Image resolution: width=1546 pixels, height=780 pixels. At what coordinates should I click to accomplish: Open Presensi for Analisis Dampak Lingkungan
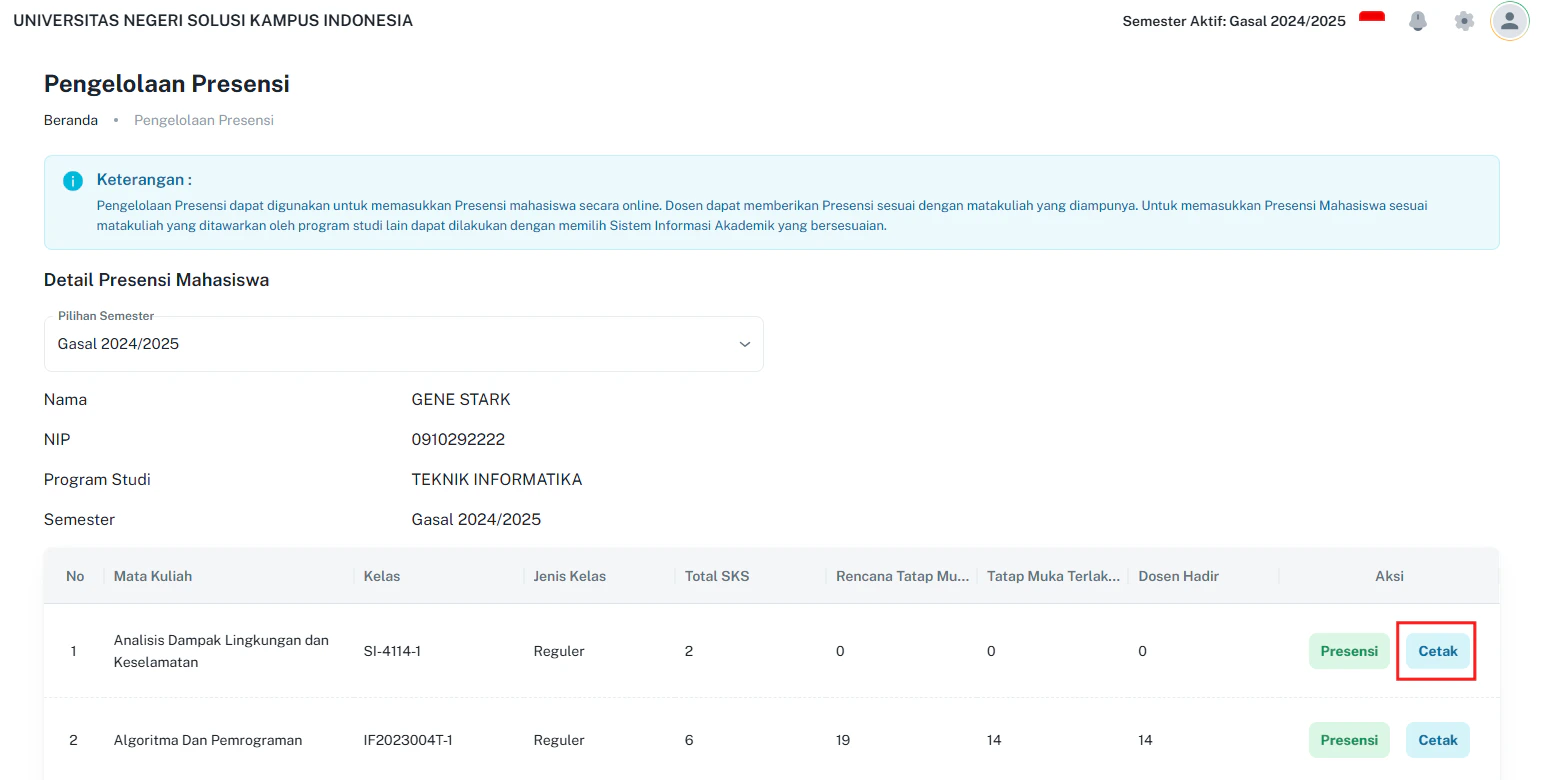[1349, 651]
